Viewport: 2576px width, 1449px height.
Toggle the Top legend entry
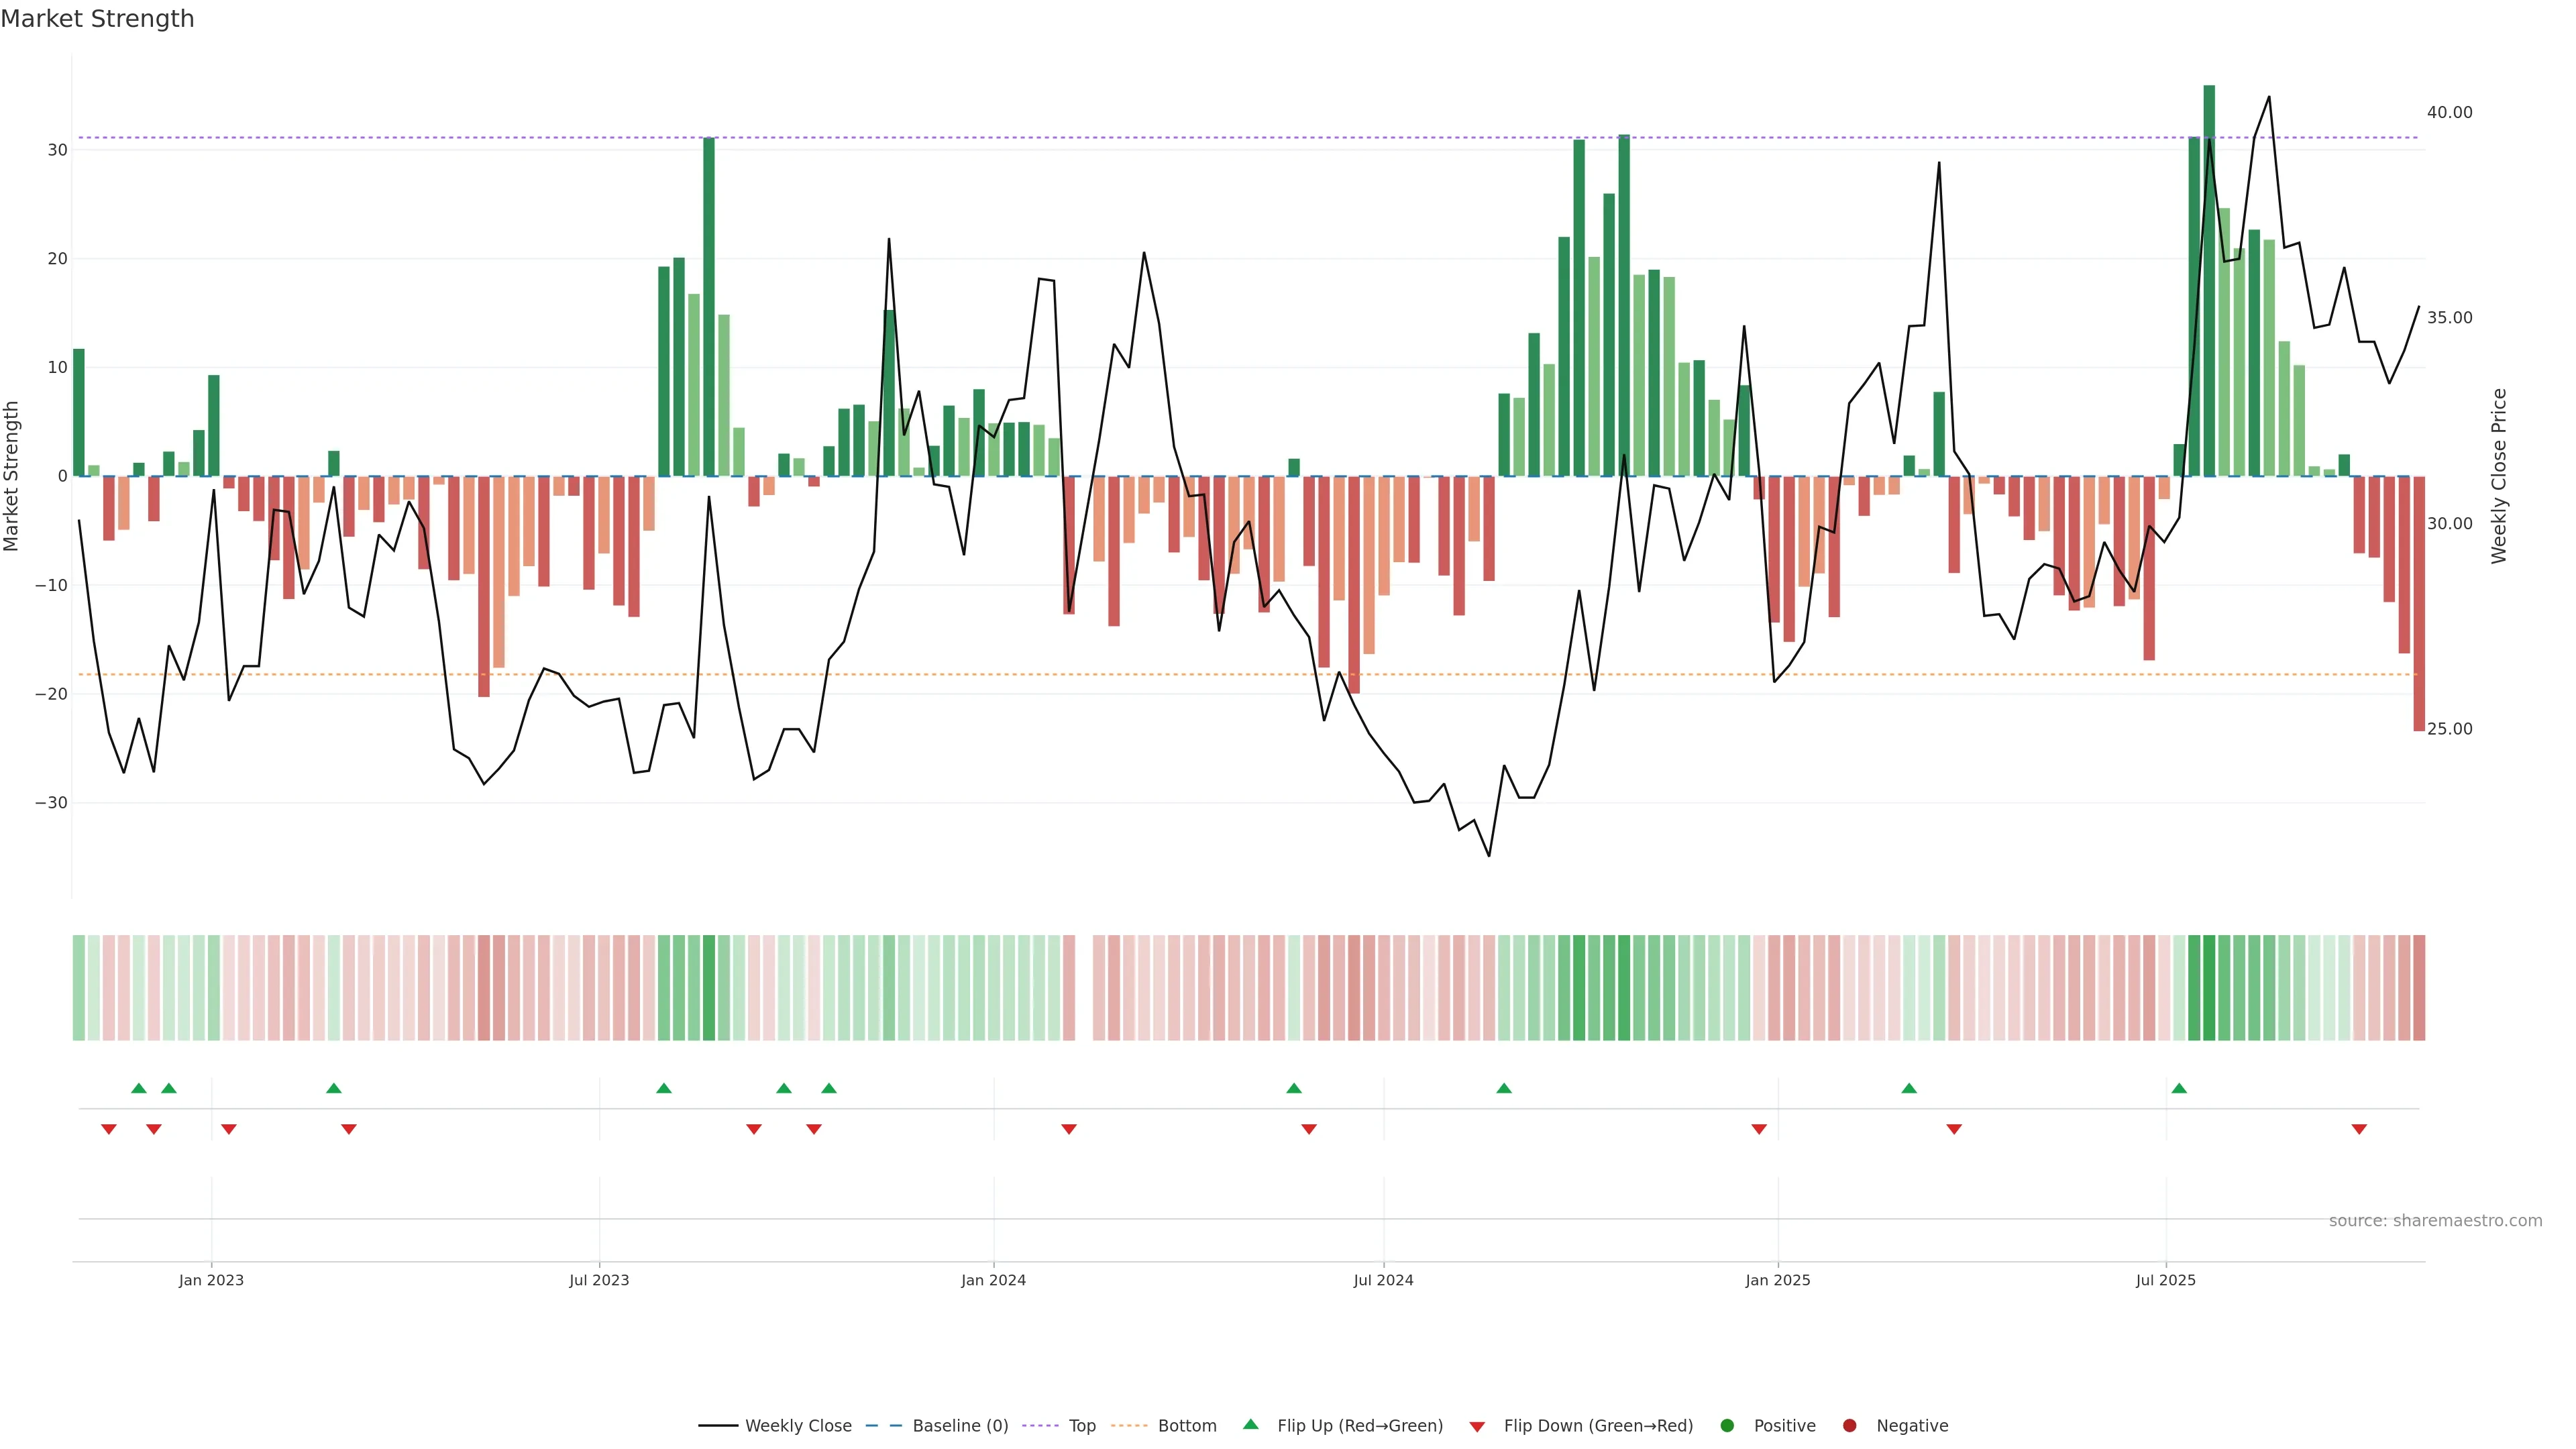1081,1426
